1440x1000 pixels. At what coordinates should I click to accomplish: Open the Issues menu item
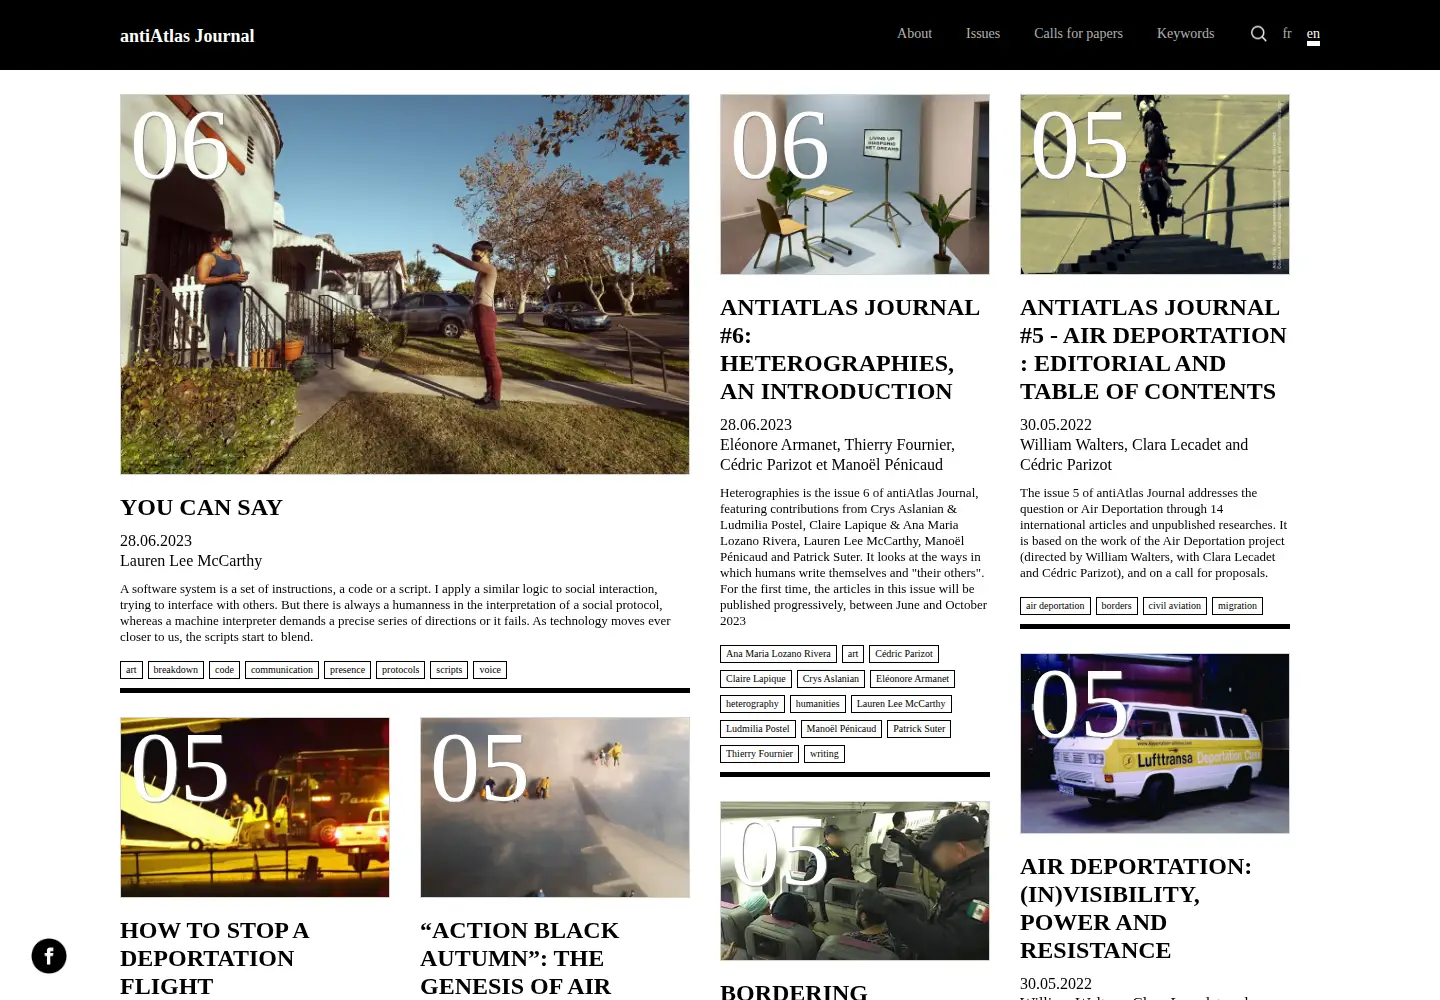(x=983, y=33)
